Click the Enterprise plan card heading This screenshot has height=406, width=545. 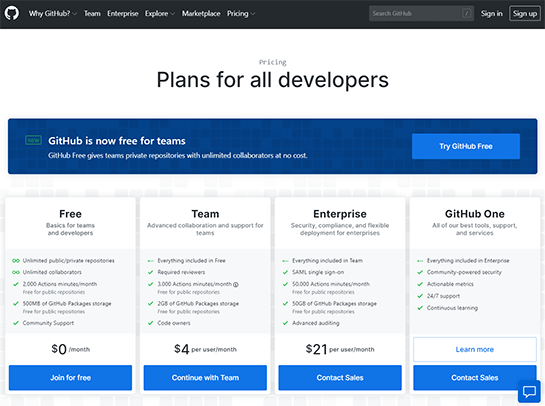click(340, 214)
